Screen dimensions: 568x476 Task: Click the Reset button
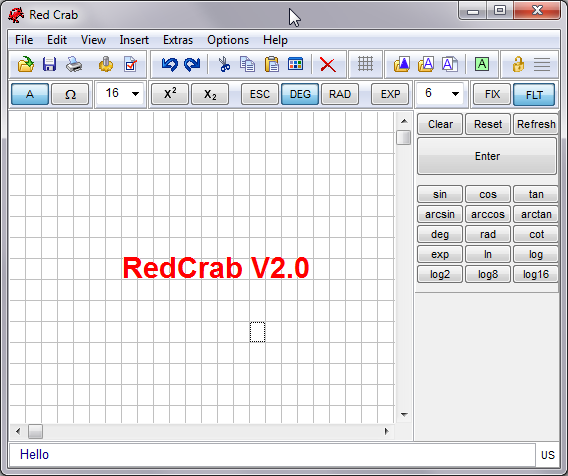pos(488,124)
